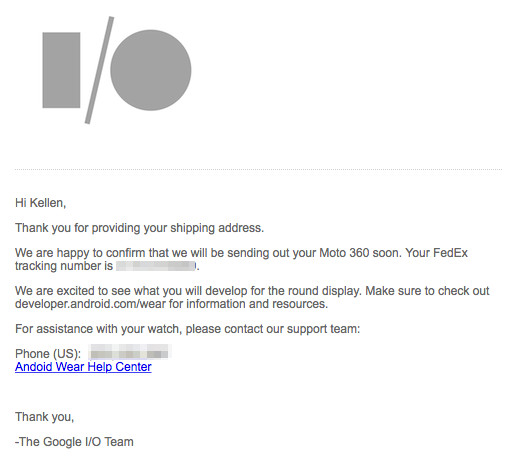Click the blurred US phone number
This screenshot has width=511, height=456.
point(130,353)
